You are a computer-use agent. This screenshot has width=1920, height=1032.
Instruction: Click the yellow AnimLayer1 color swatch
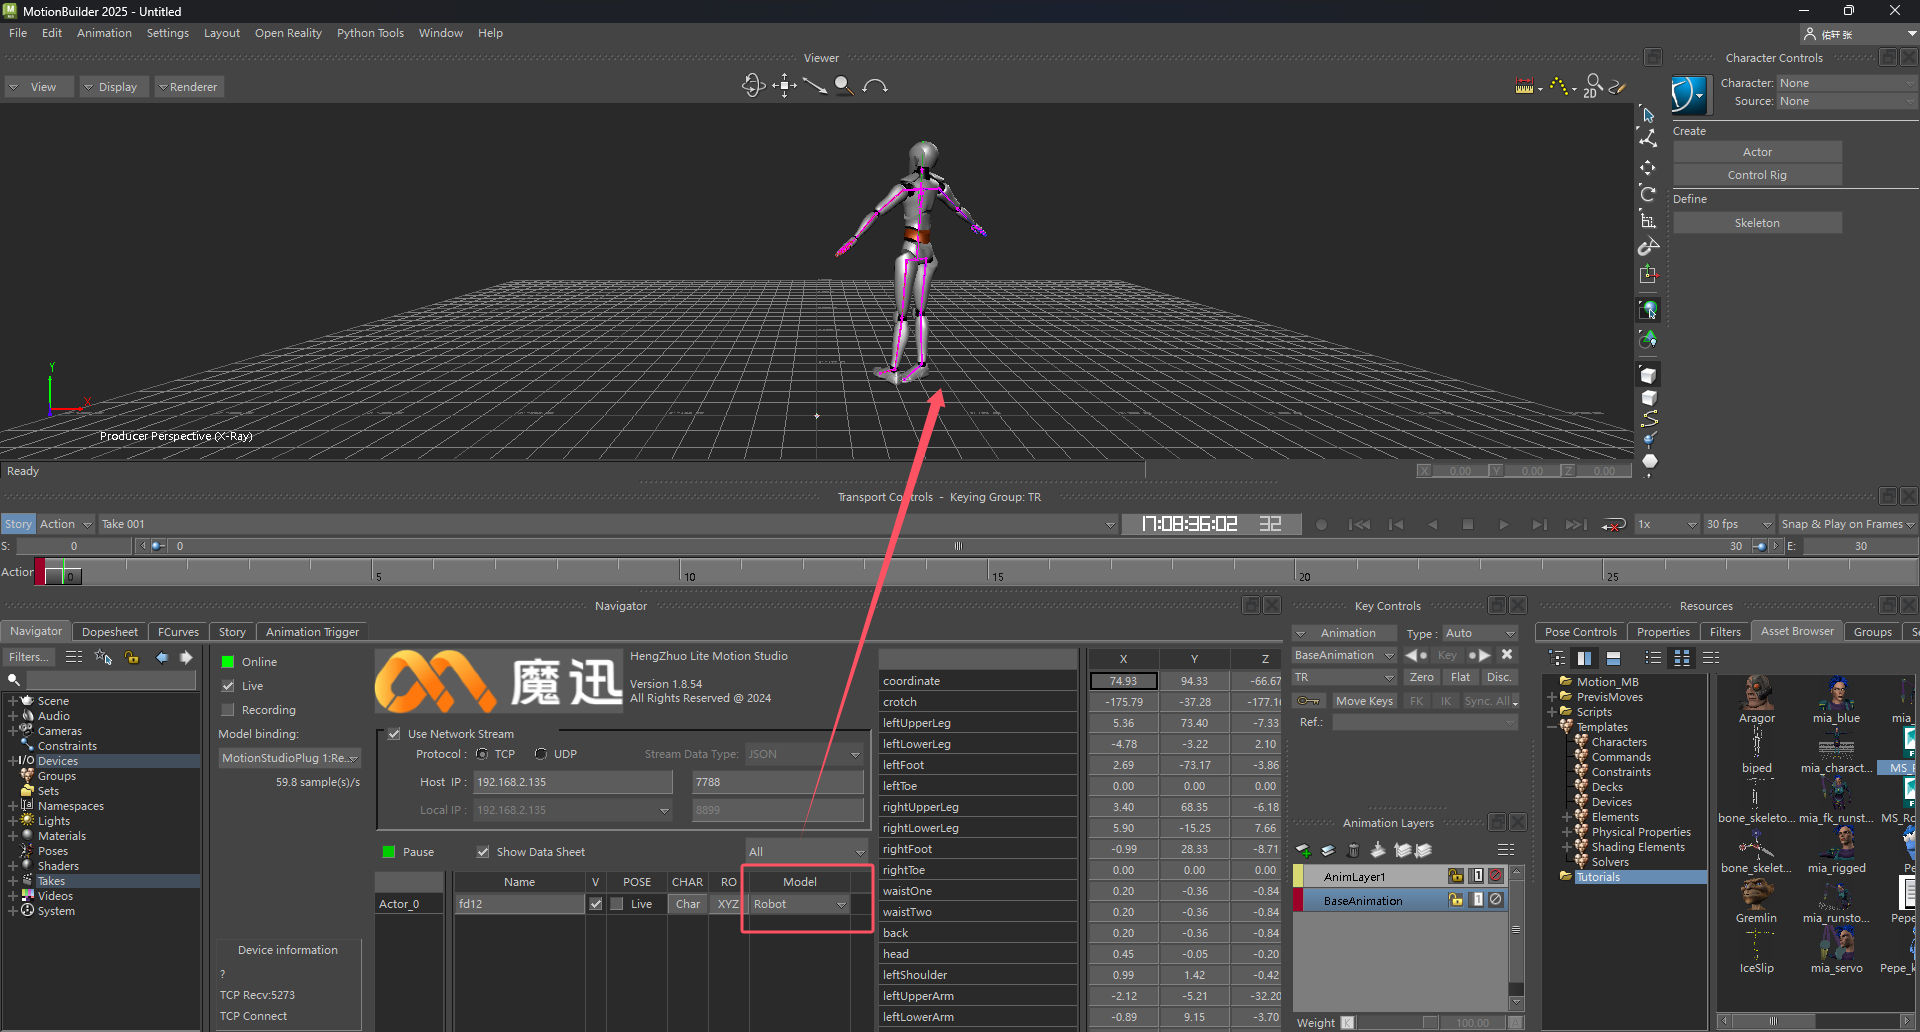pyautogui.click(x=1299, y=877)
